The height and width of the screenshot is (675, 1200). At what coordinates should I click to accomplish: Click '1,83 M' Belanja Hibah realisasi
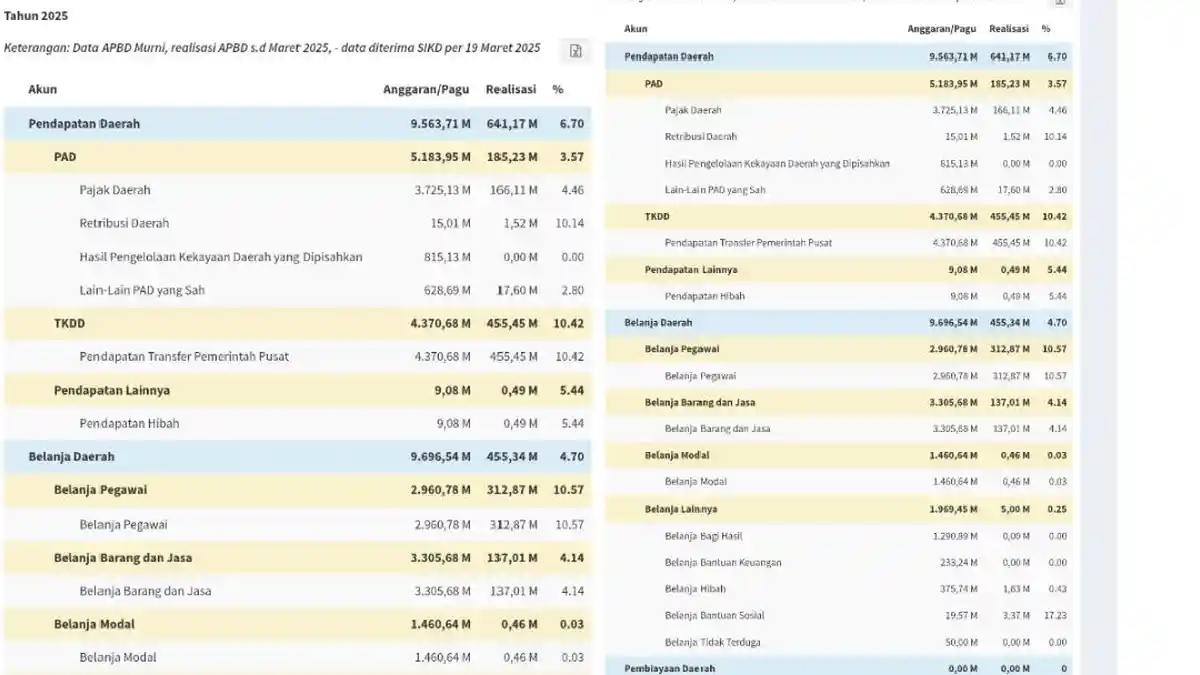(x=1016, y=589)
